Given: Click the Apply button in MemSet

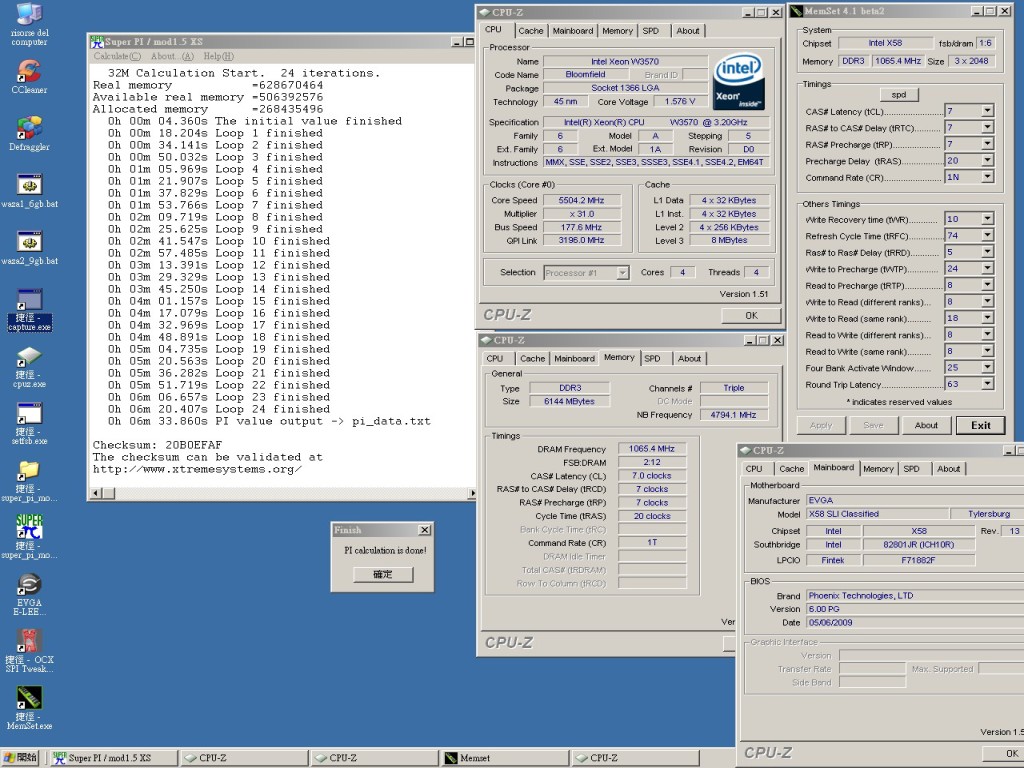Looking at the screenshot, I should [821, 425].
